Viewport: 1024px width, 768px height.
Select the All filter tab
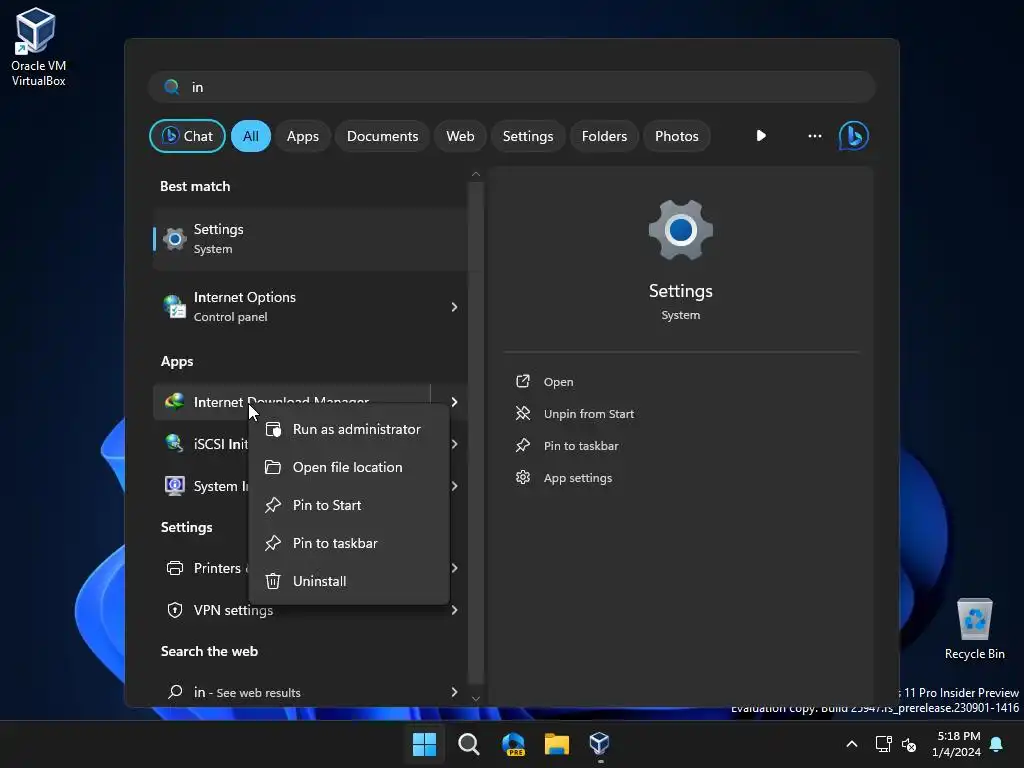[x=251, y=136]
